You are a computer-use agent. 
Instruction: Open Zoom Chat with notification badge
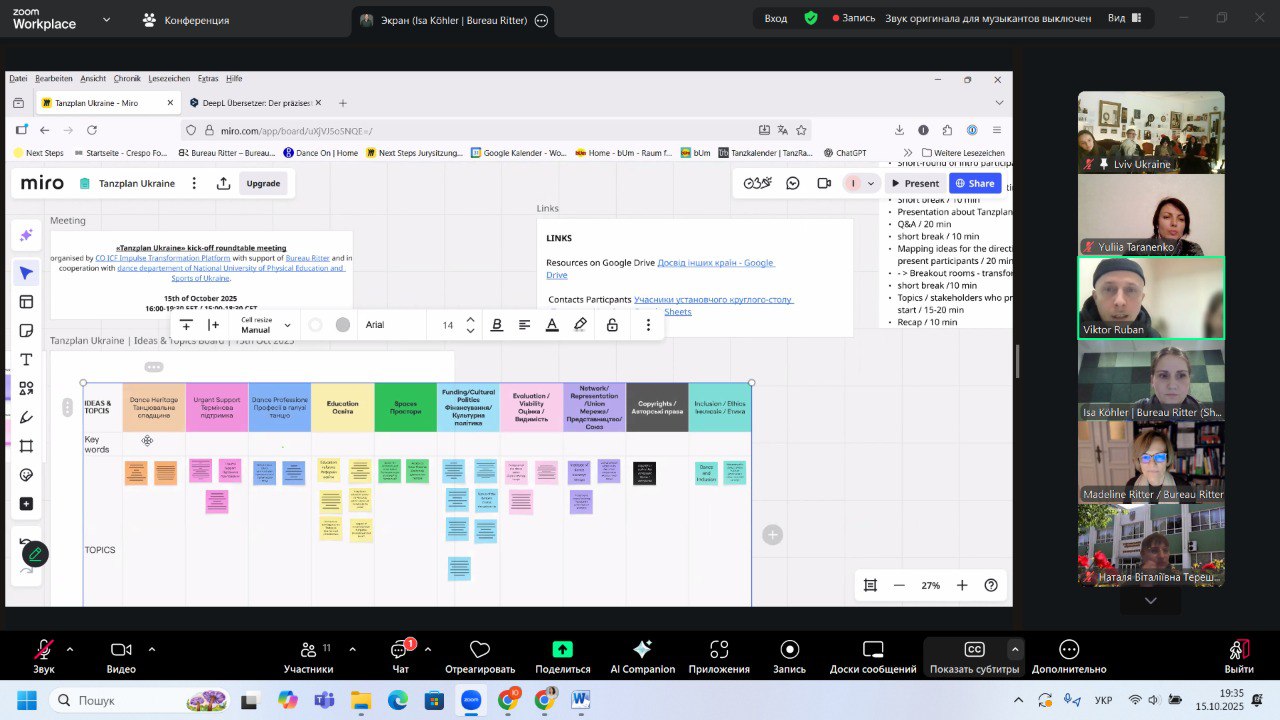400,650
